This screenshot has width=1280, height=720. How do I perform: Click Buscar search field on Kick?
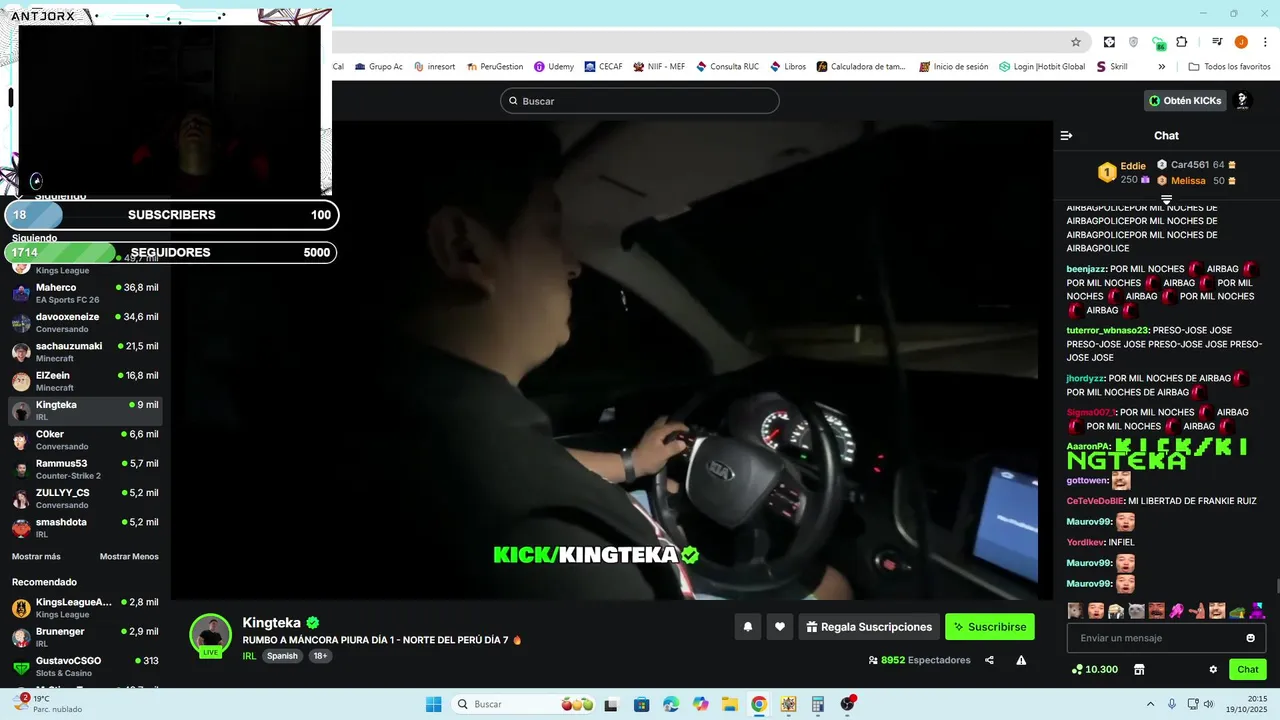640,101
